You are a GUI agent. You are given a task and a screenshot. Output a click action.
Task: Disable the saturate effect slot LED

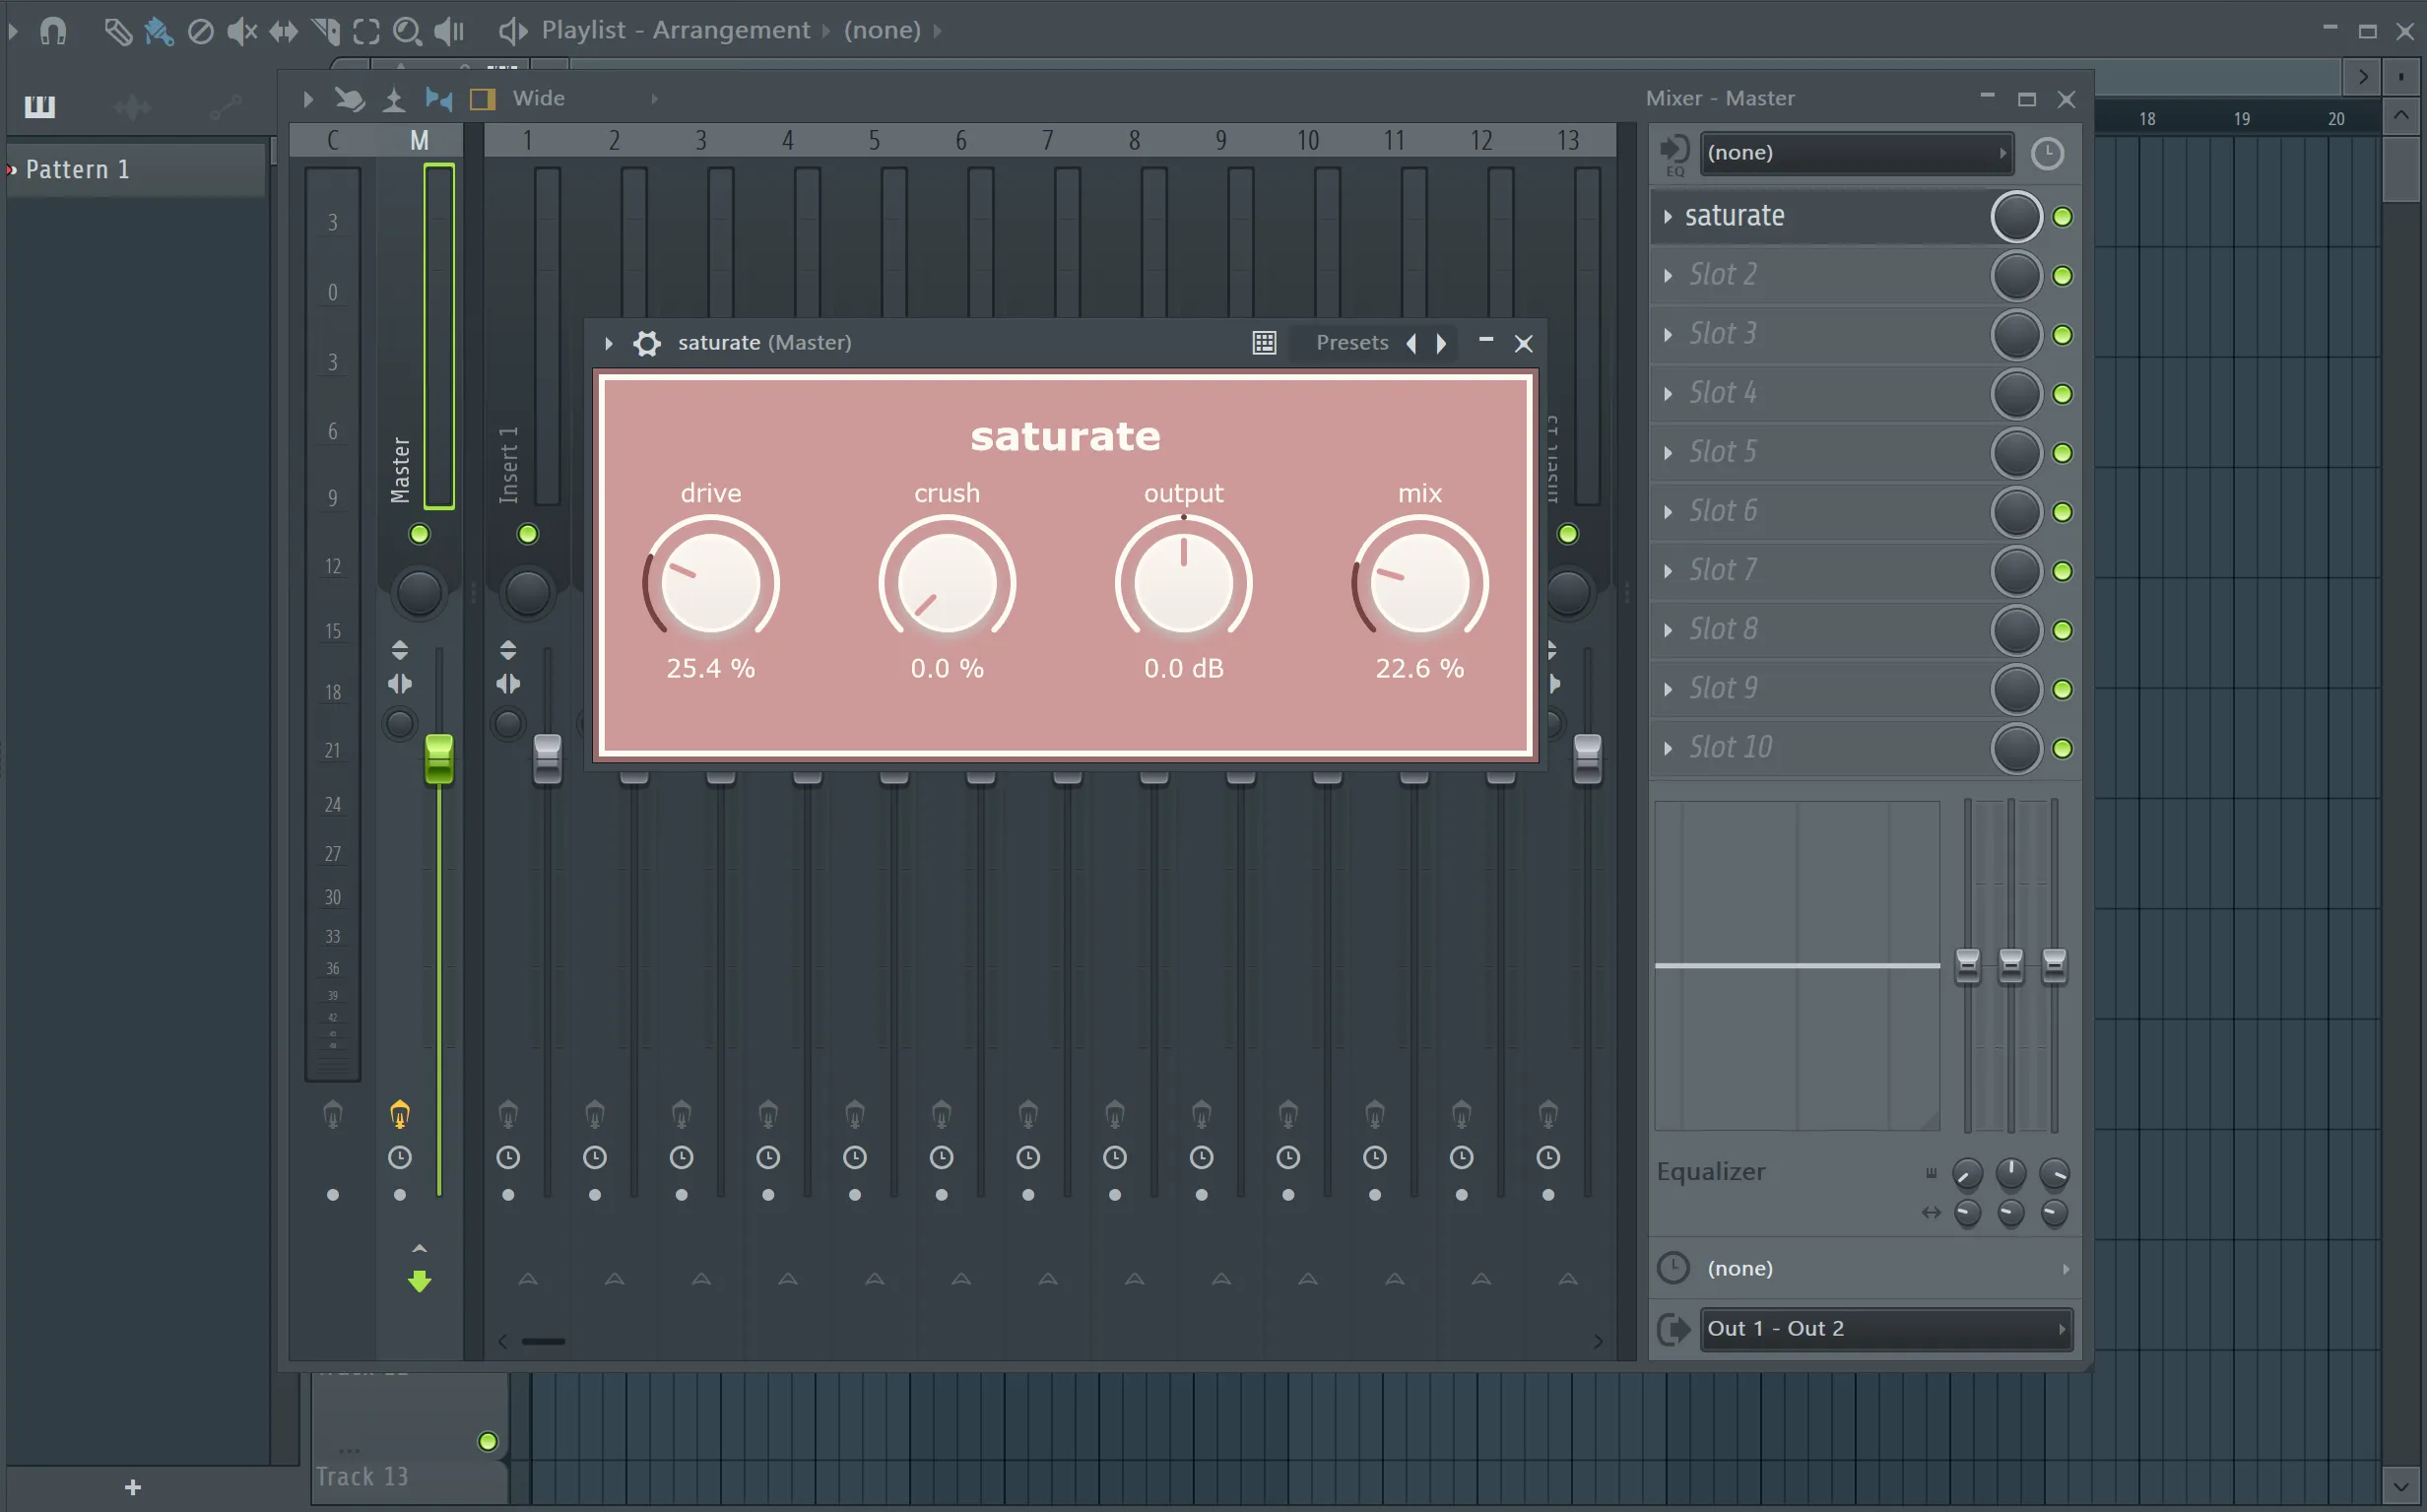(2062, 217)
